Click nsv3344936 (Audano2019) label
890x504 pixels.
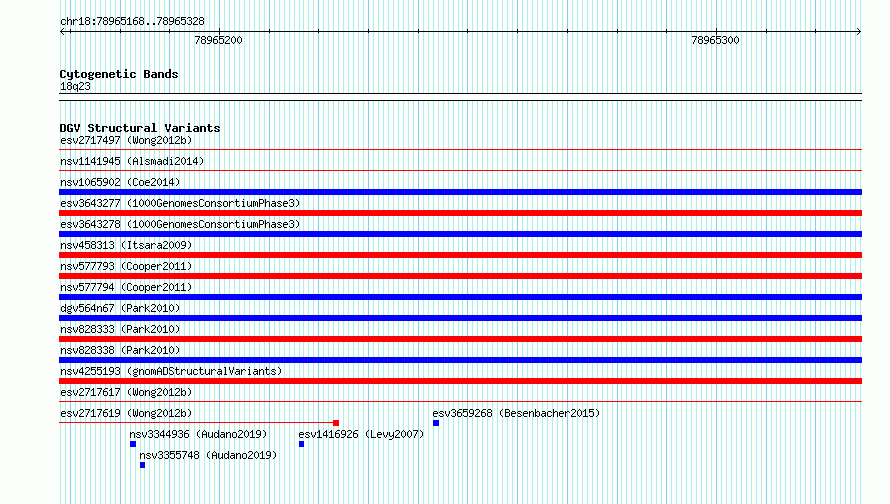pyautogui.click(x=198, y=434)
